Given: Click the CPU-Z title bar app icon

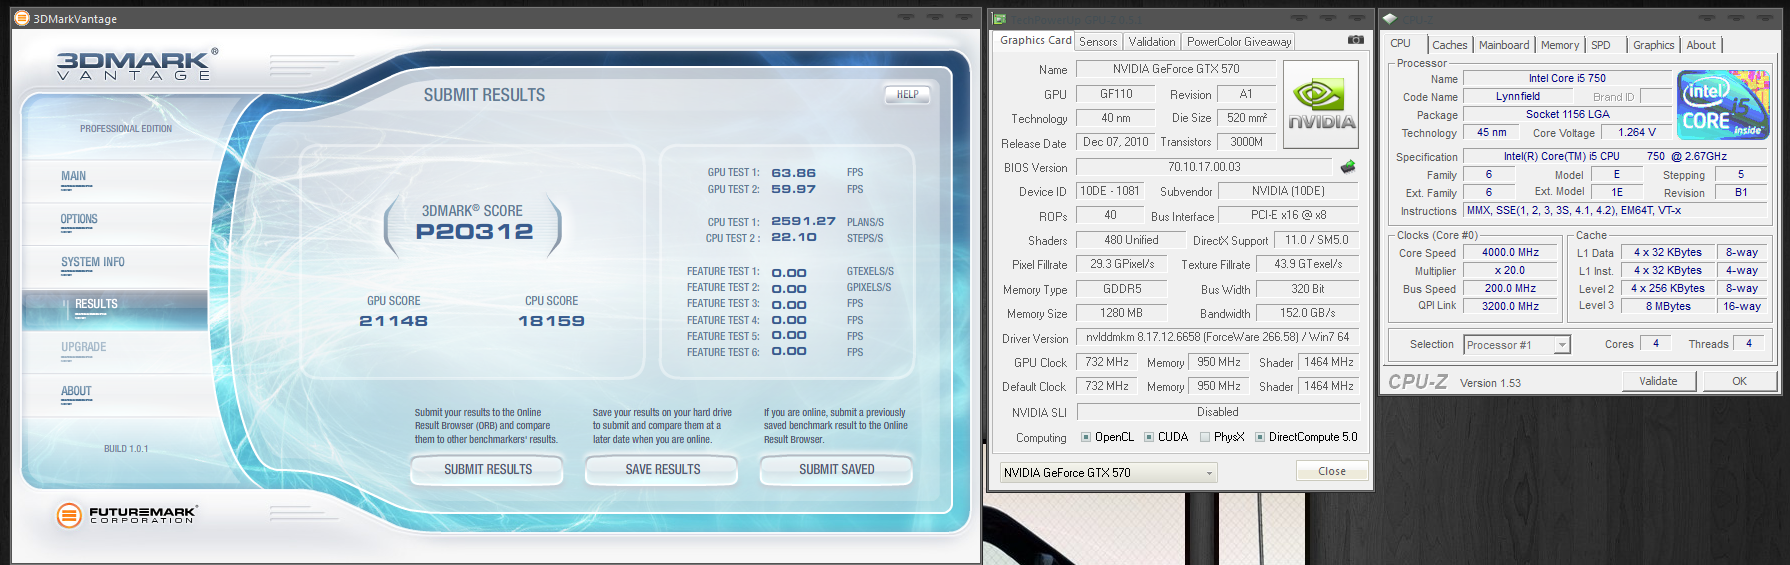Looking at the screenshot, I should coord(1390,18).
